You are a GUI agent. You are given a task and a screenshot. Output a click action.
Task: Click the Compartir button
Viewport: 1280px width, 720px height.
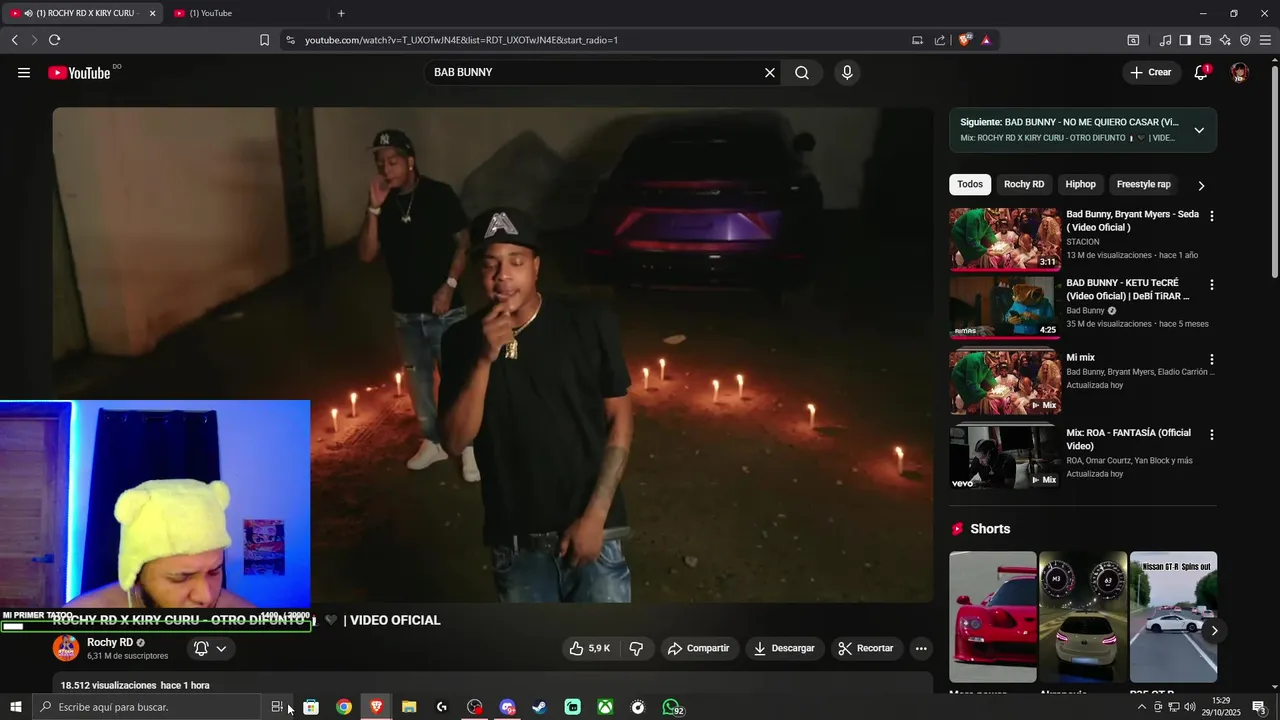(698, 648)
